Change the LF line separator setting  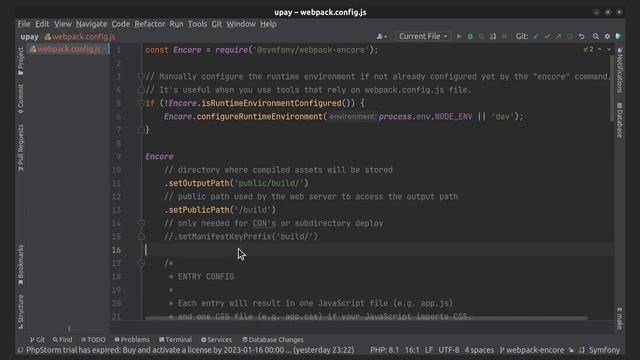429,350
